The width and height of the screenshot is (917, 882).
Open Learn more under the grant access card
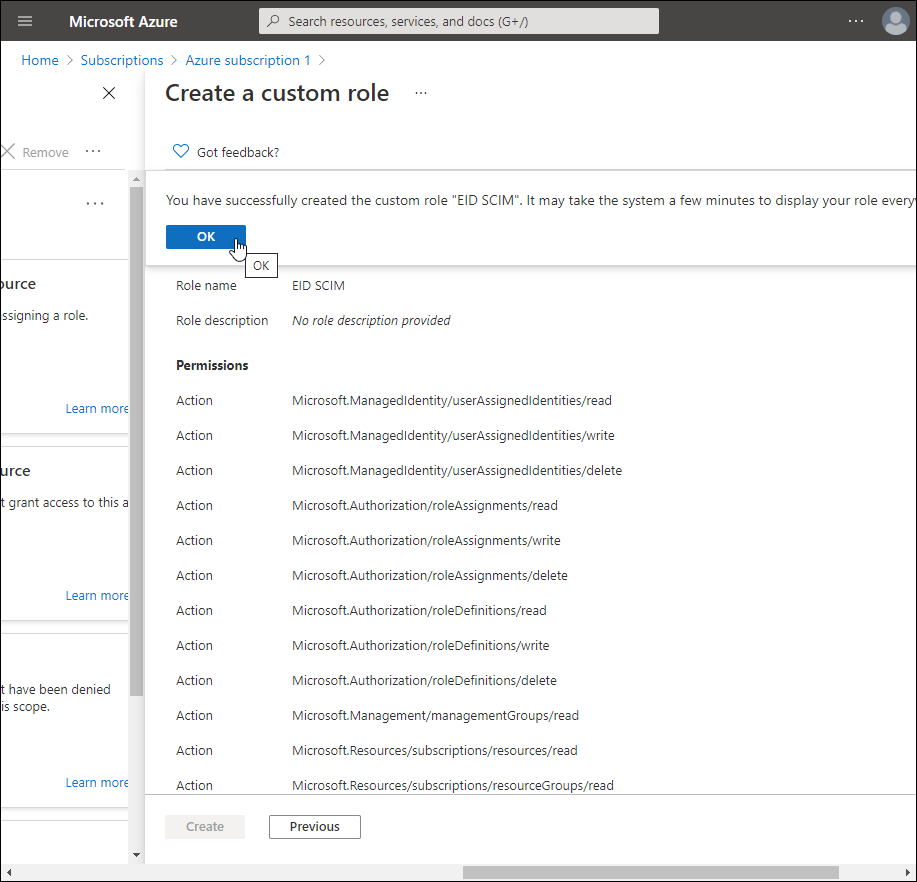97,595
